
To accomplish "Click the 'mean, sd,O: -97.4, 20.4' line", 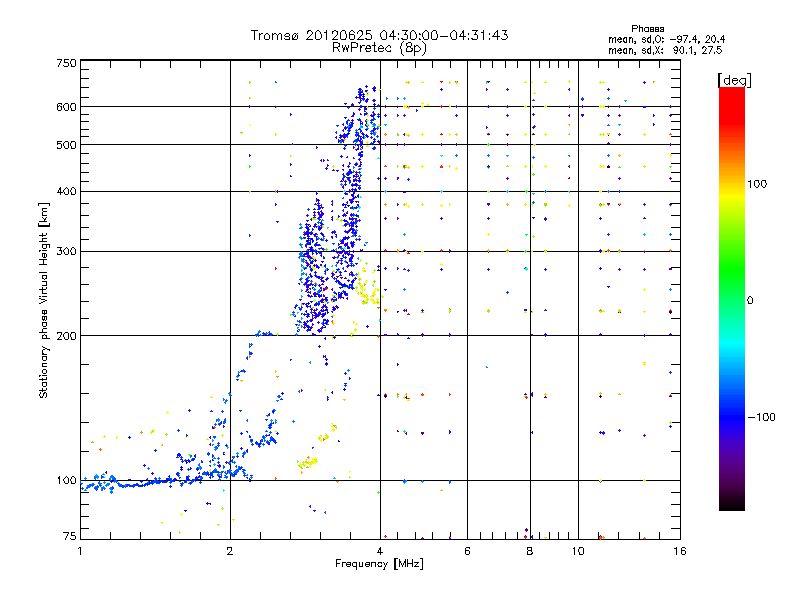I will coord(666,39).
